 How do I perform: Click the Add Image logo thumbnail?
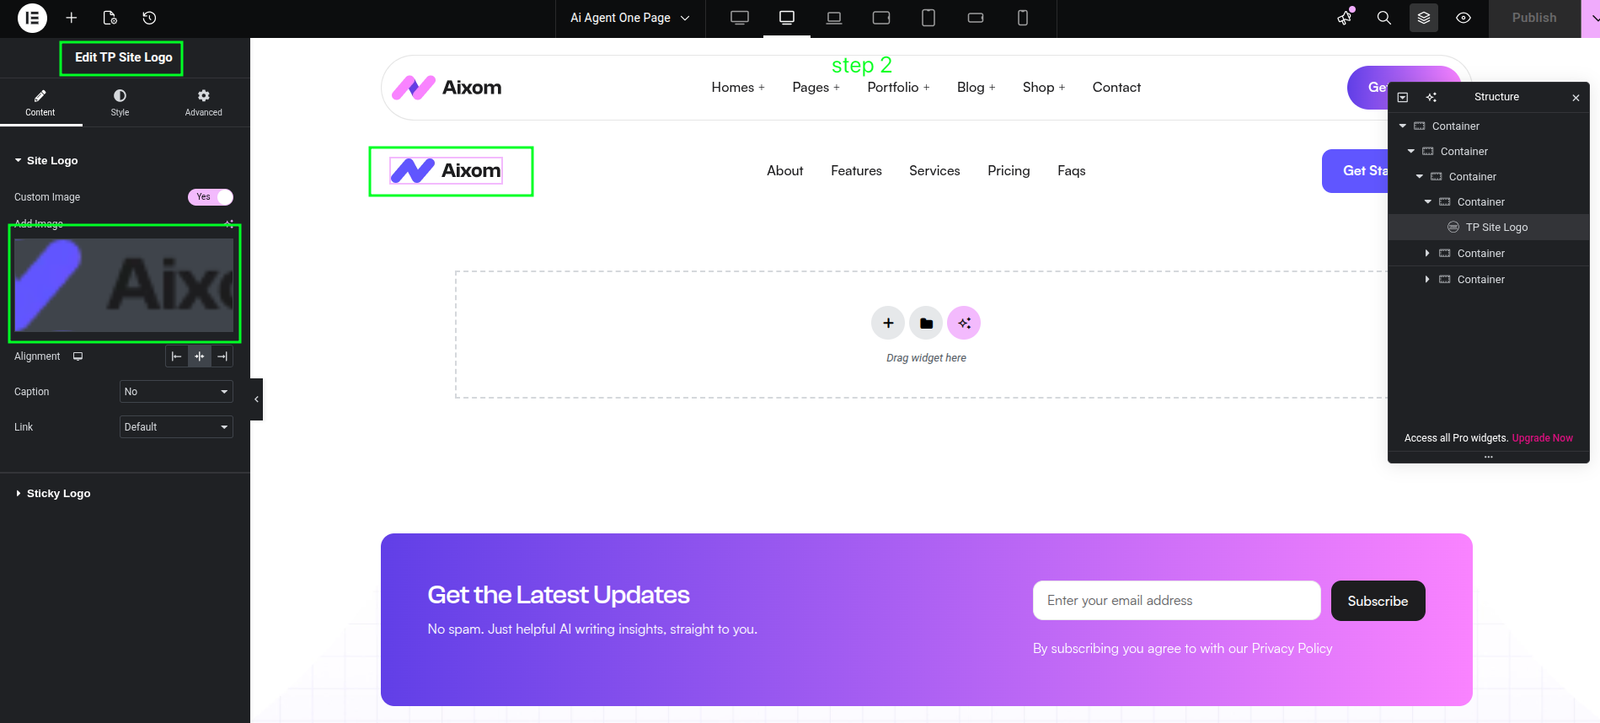coord(123,285)
